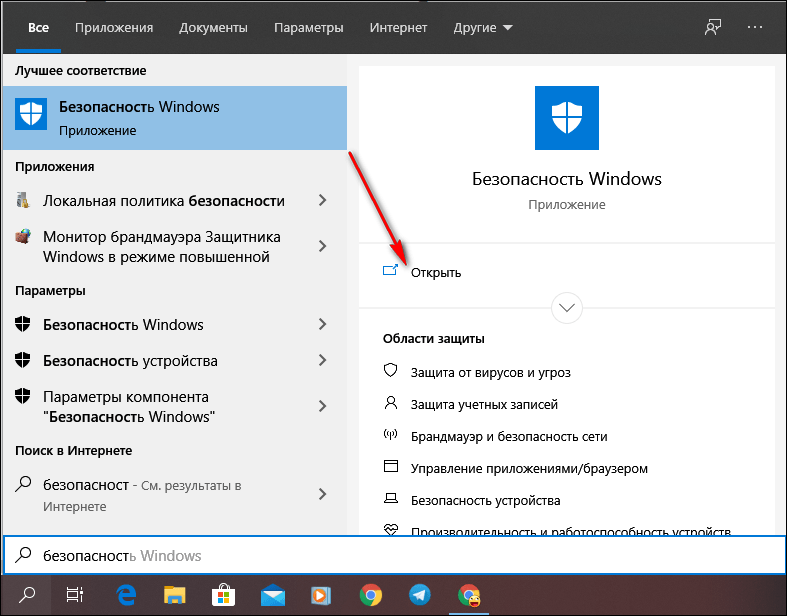Screen dimensions: 787x616
Task: Open the media player taskbar icon
Action: pyautogui.click(x=321, y=596)
